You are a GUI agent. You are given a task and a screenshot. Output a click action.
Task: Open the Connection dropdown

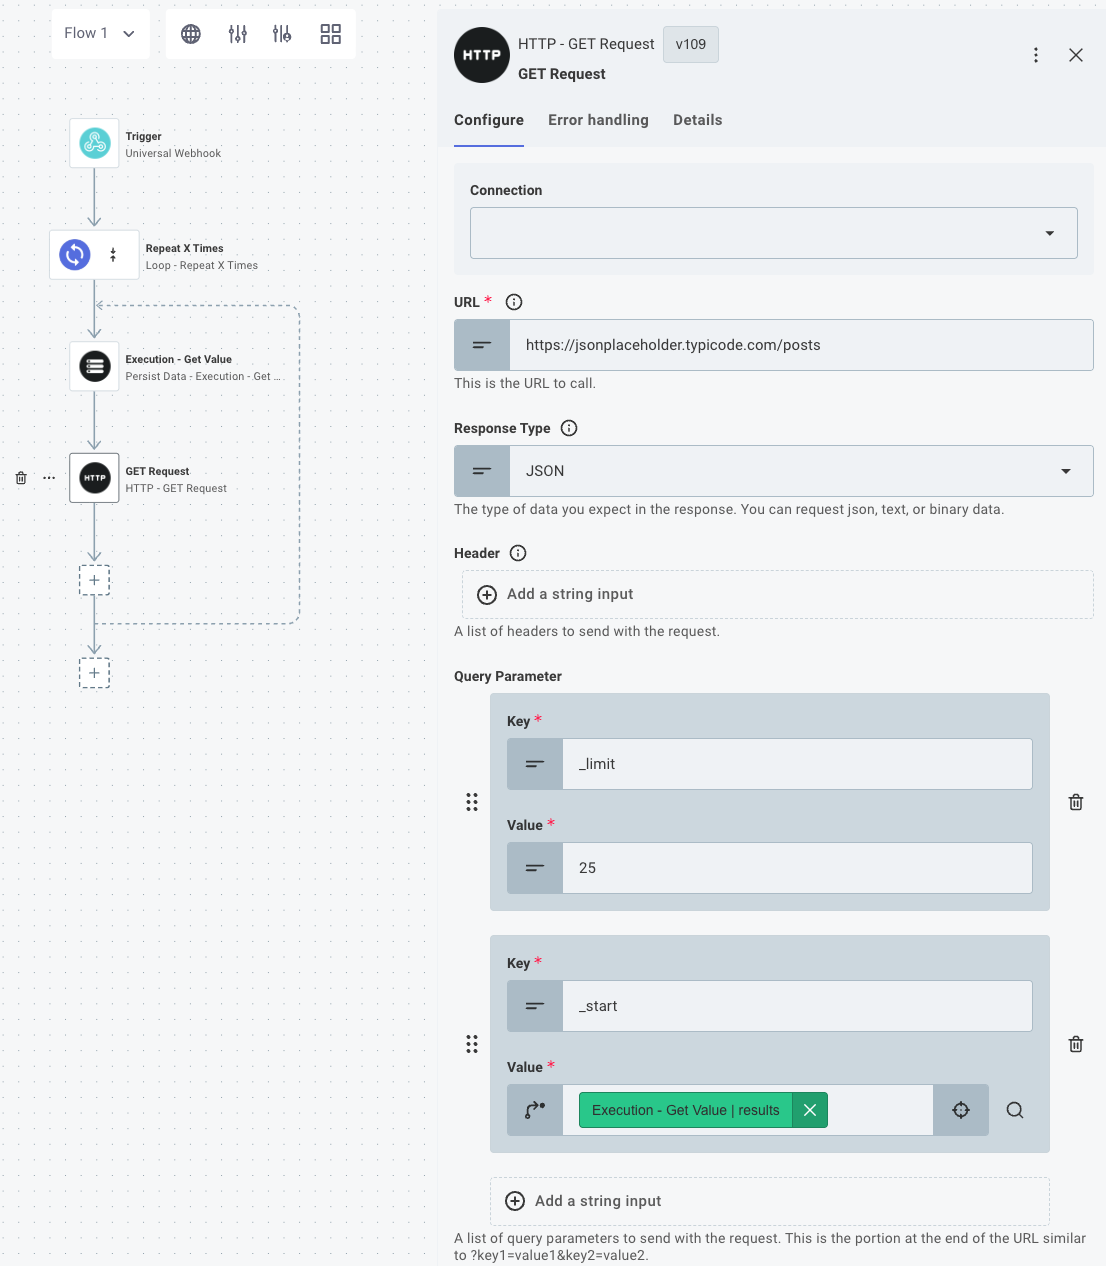coord(772,232)
